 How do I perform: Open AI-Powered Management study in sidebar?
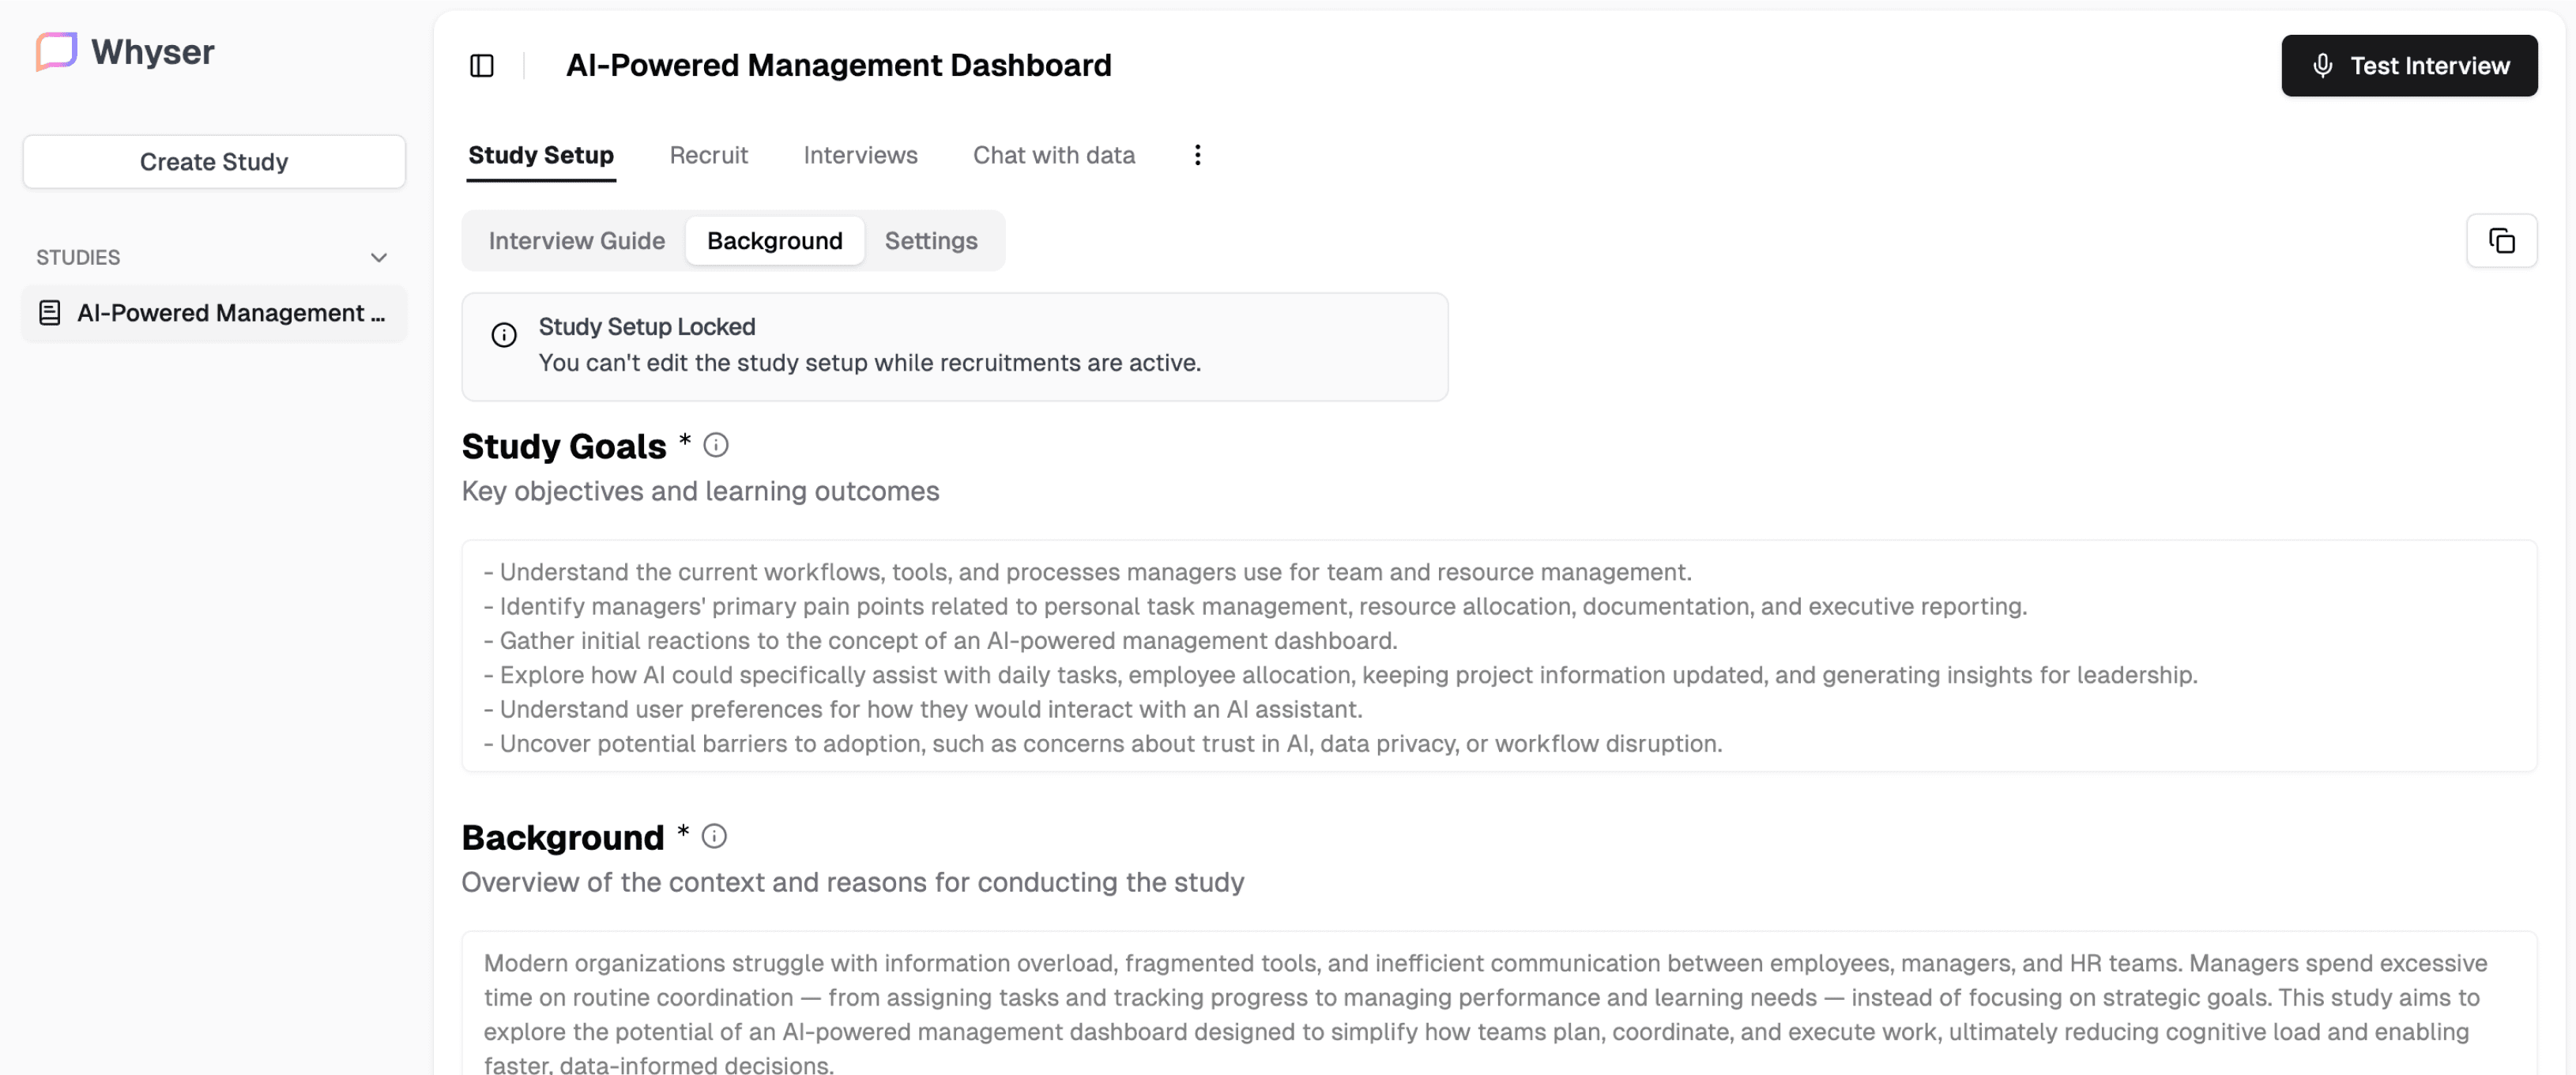[x=230, y=313]
